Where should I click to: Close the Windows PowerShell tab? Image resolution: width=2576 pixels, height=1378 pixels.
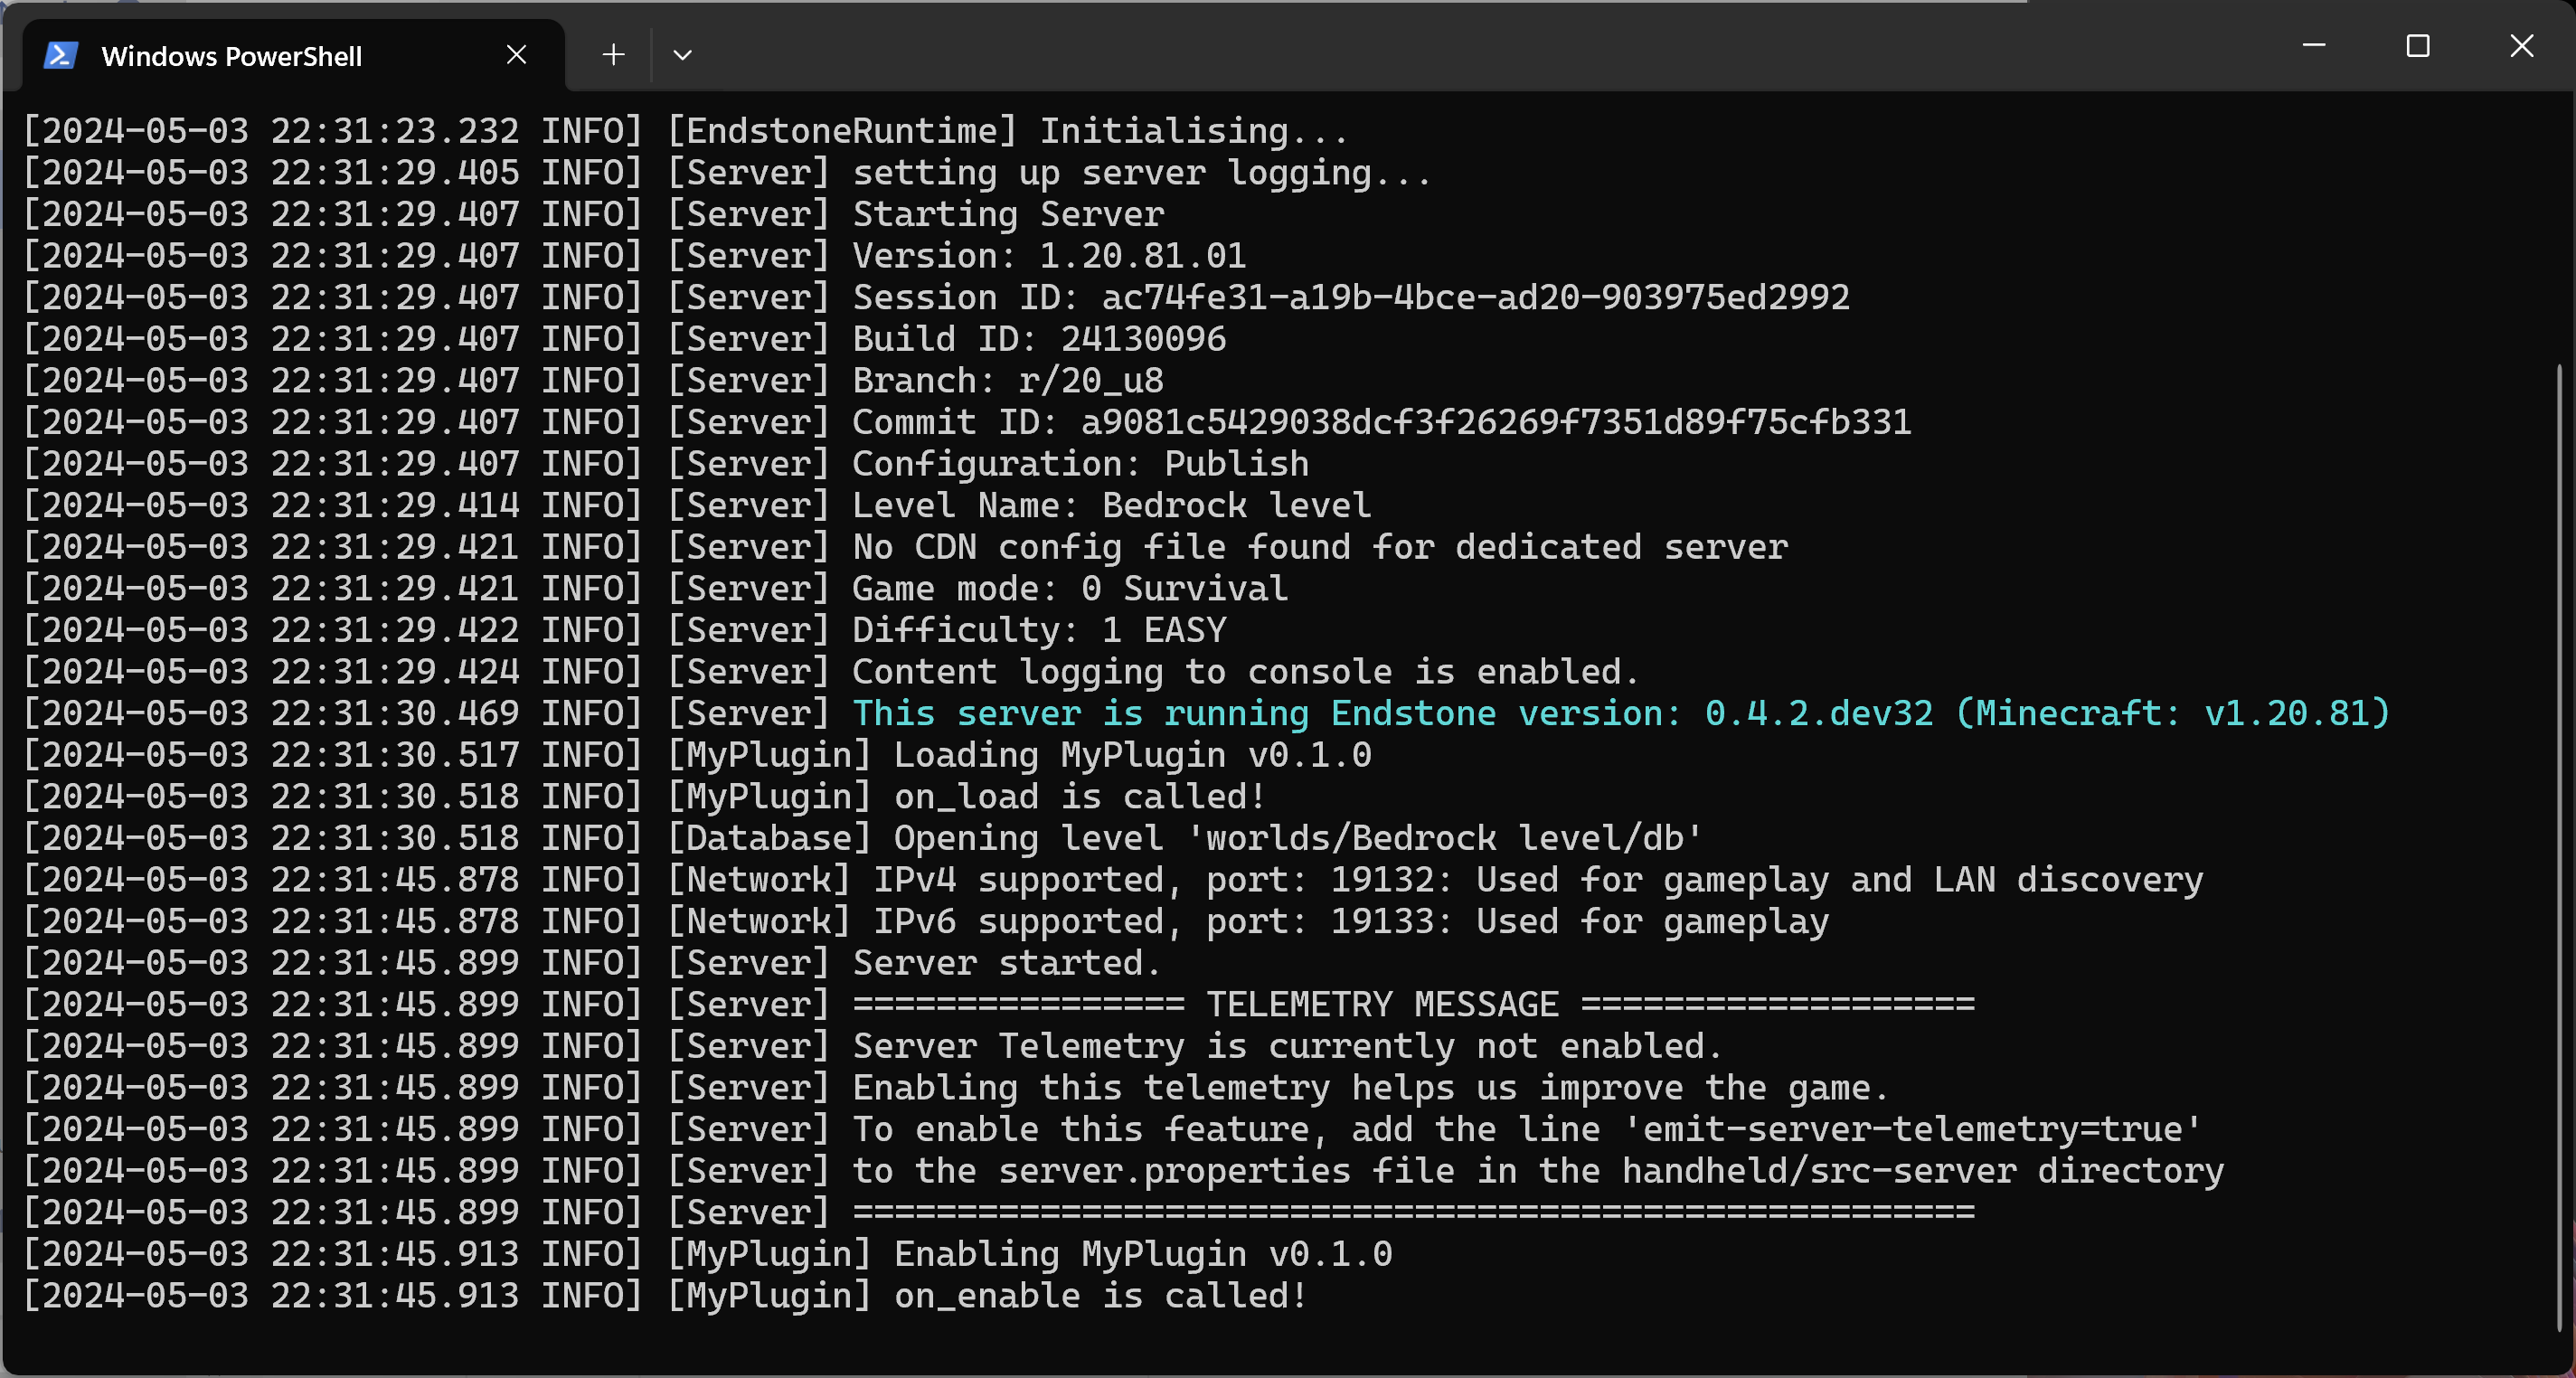pyautogui.click(x=516, y=55)
